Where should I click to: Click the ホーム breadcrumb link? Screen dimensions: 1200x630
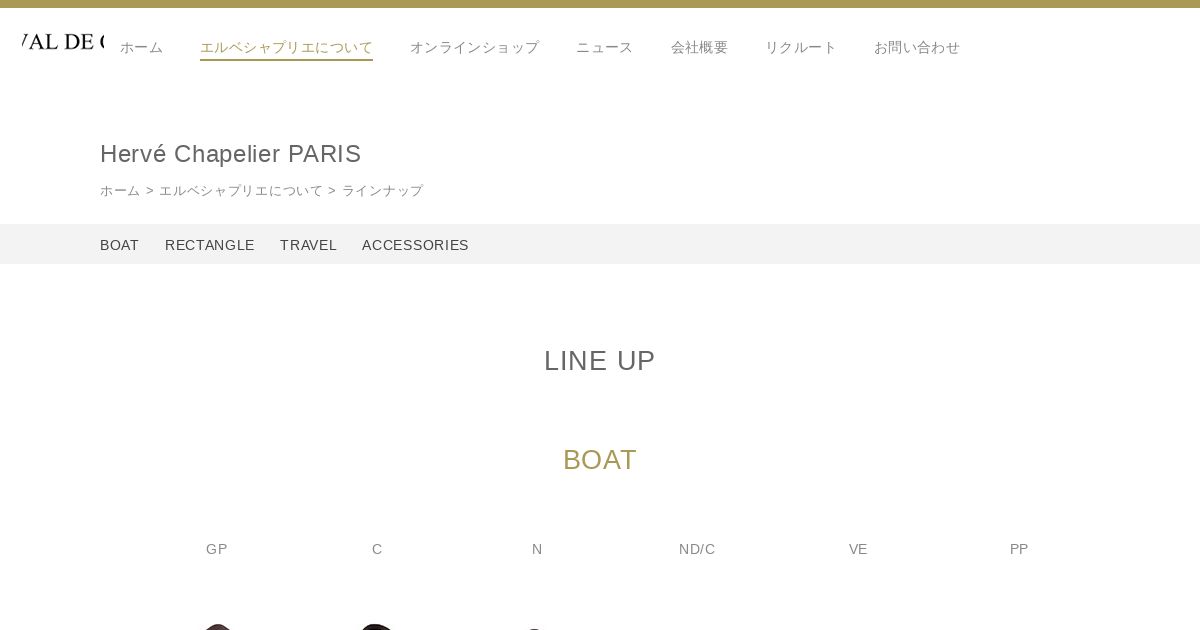click(x=120, y=190)
